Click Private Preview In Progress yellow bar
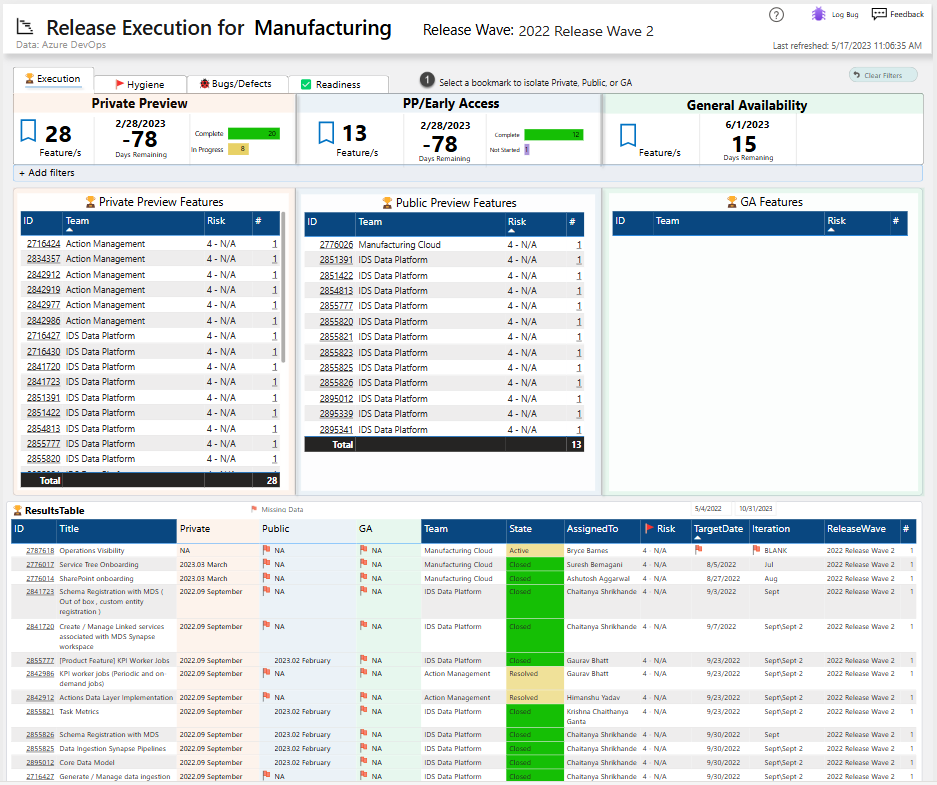The image size is (937, 785). pos(238,149)
